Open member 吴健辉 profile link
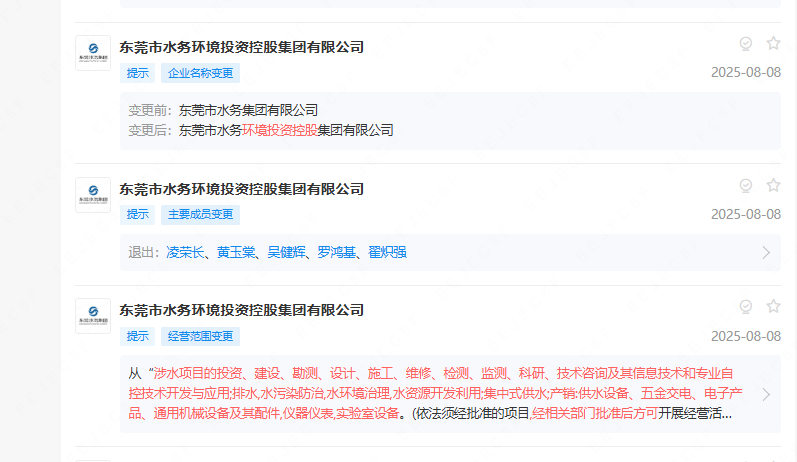Image resolution: width=797 pixels, height=462 pixels. coord(286,252)
